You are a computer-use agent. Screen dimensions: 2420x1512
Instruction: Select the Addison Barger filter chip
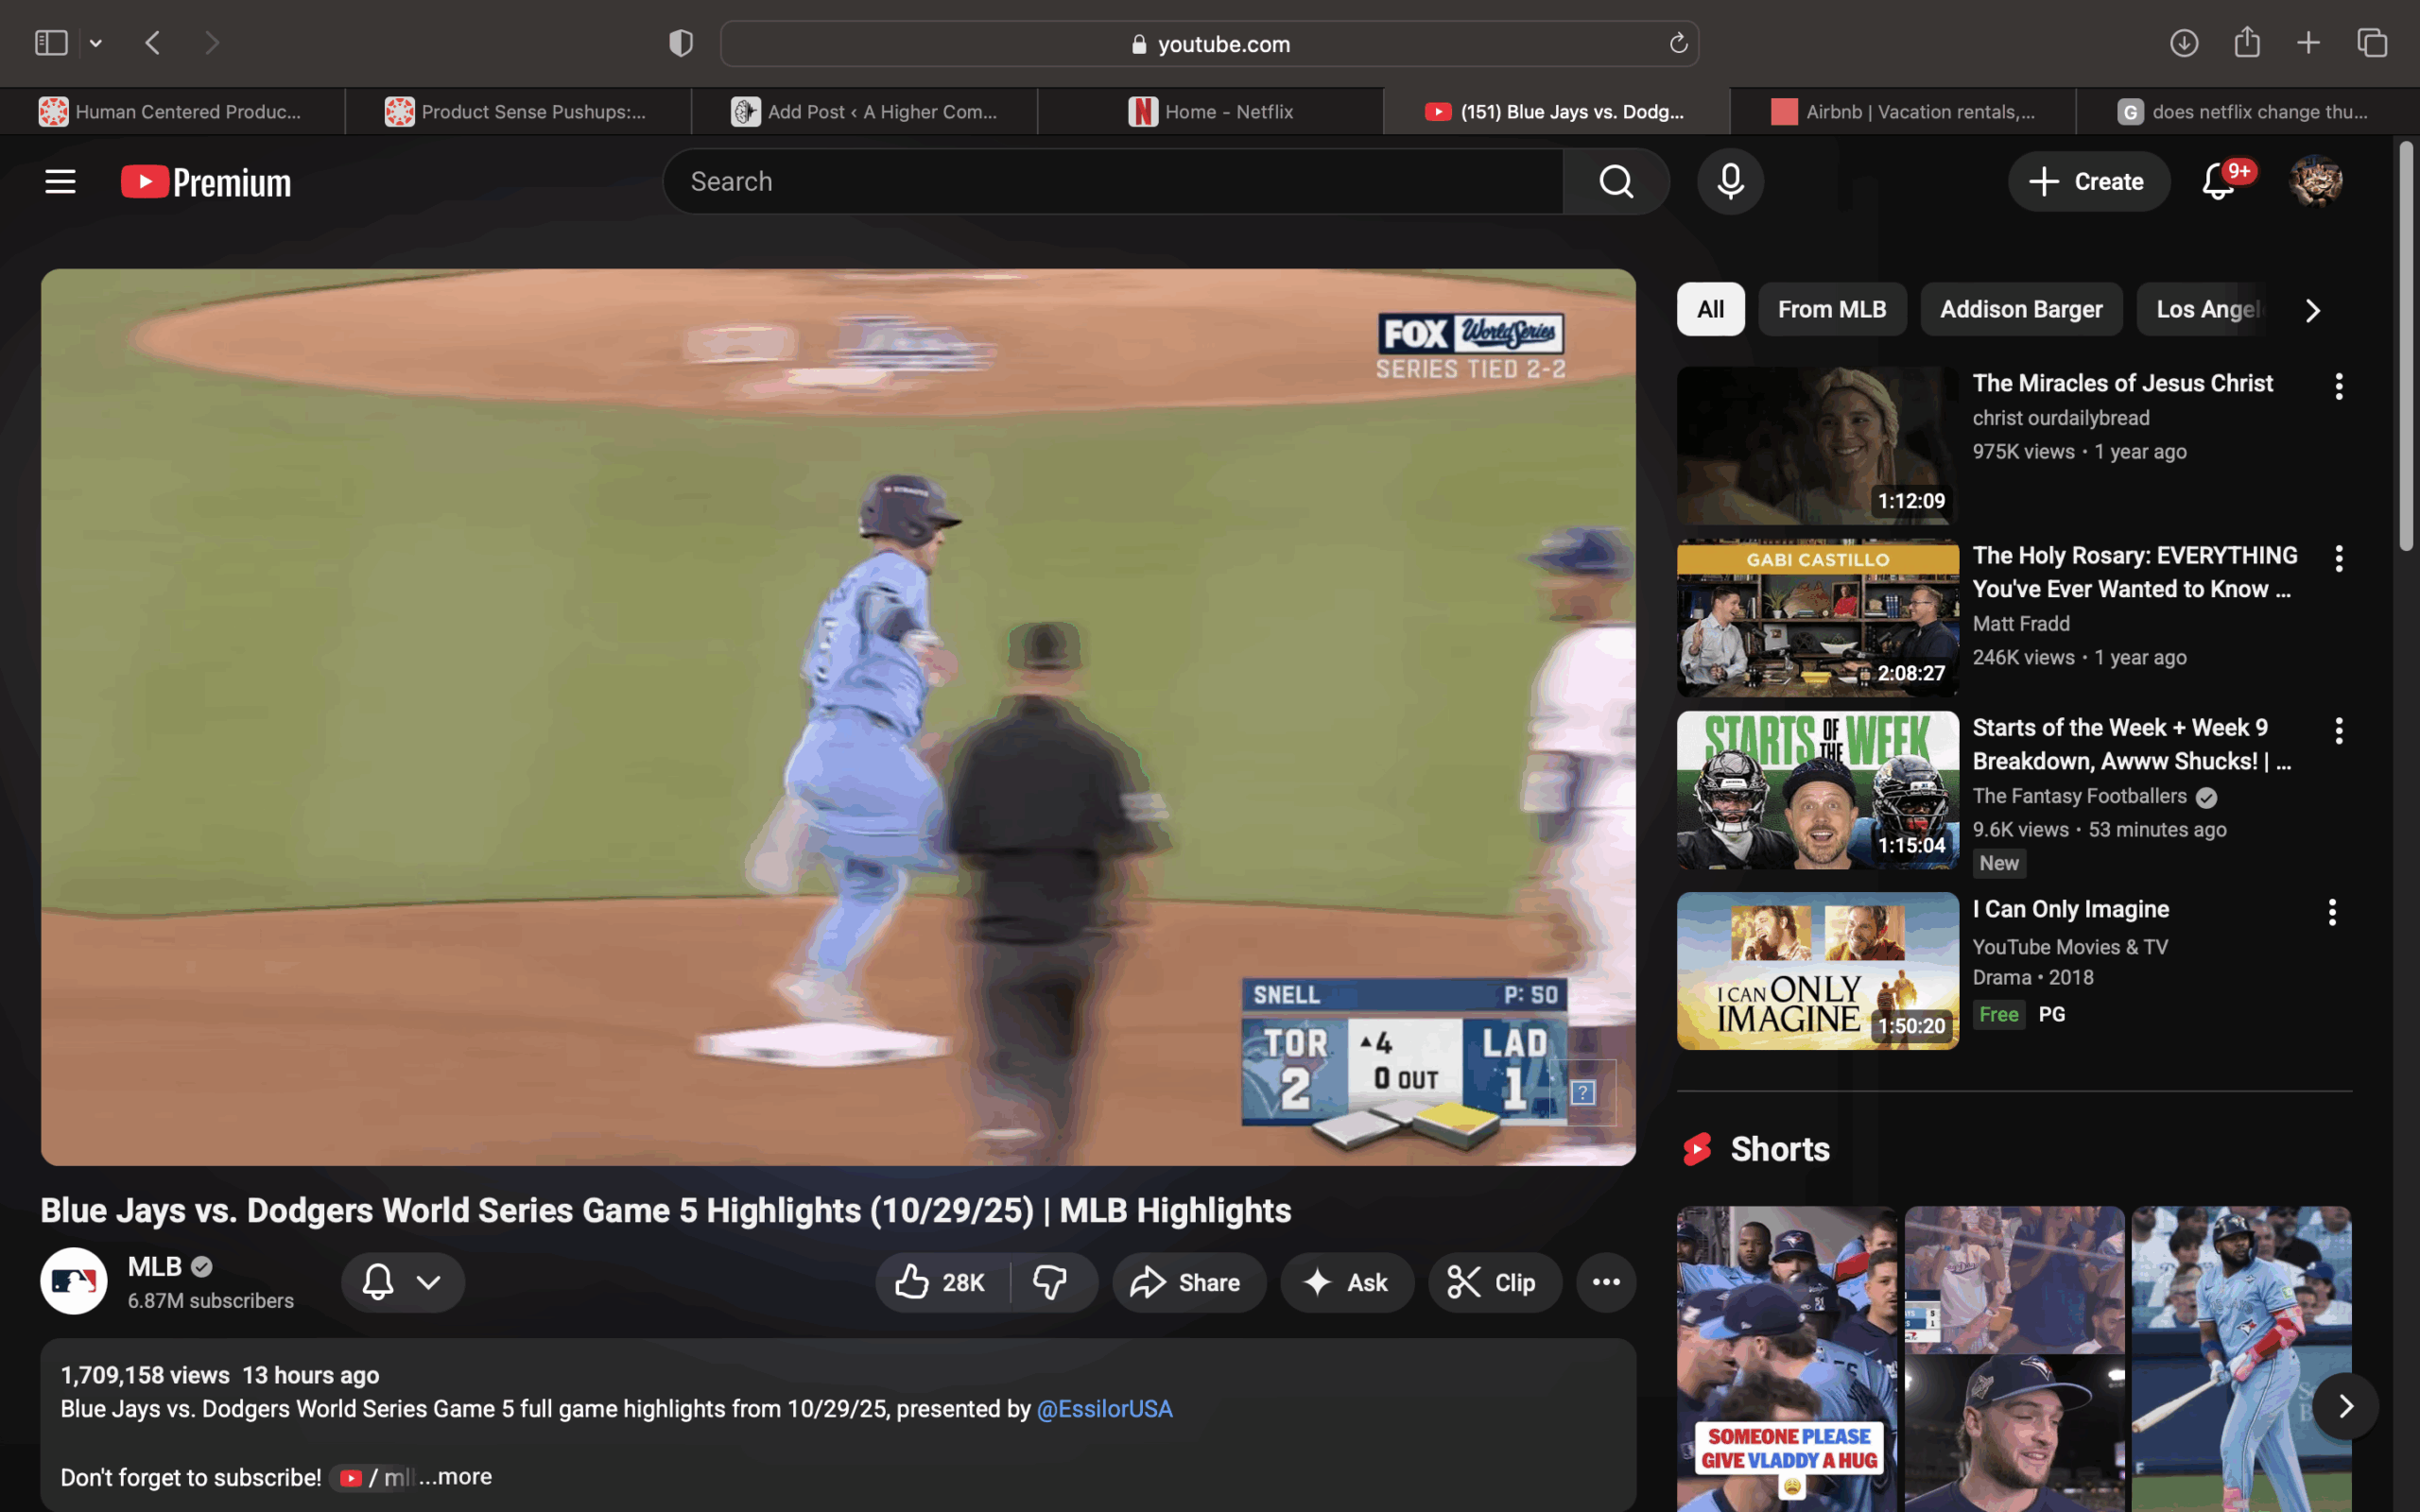[x=2020, y=309]
